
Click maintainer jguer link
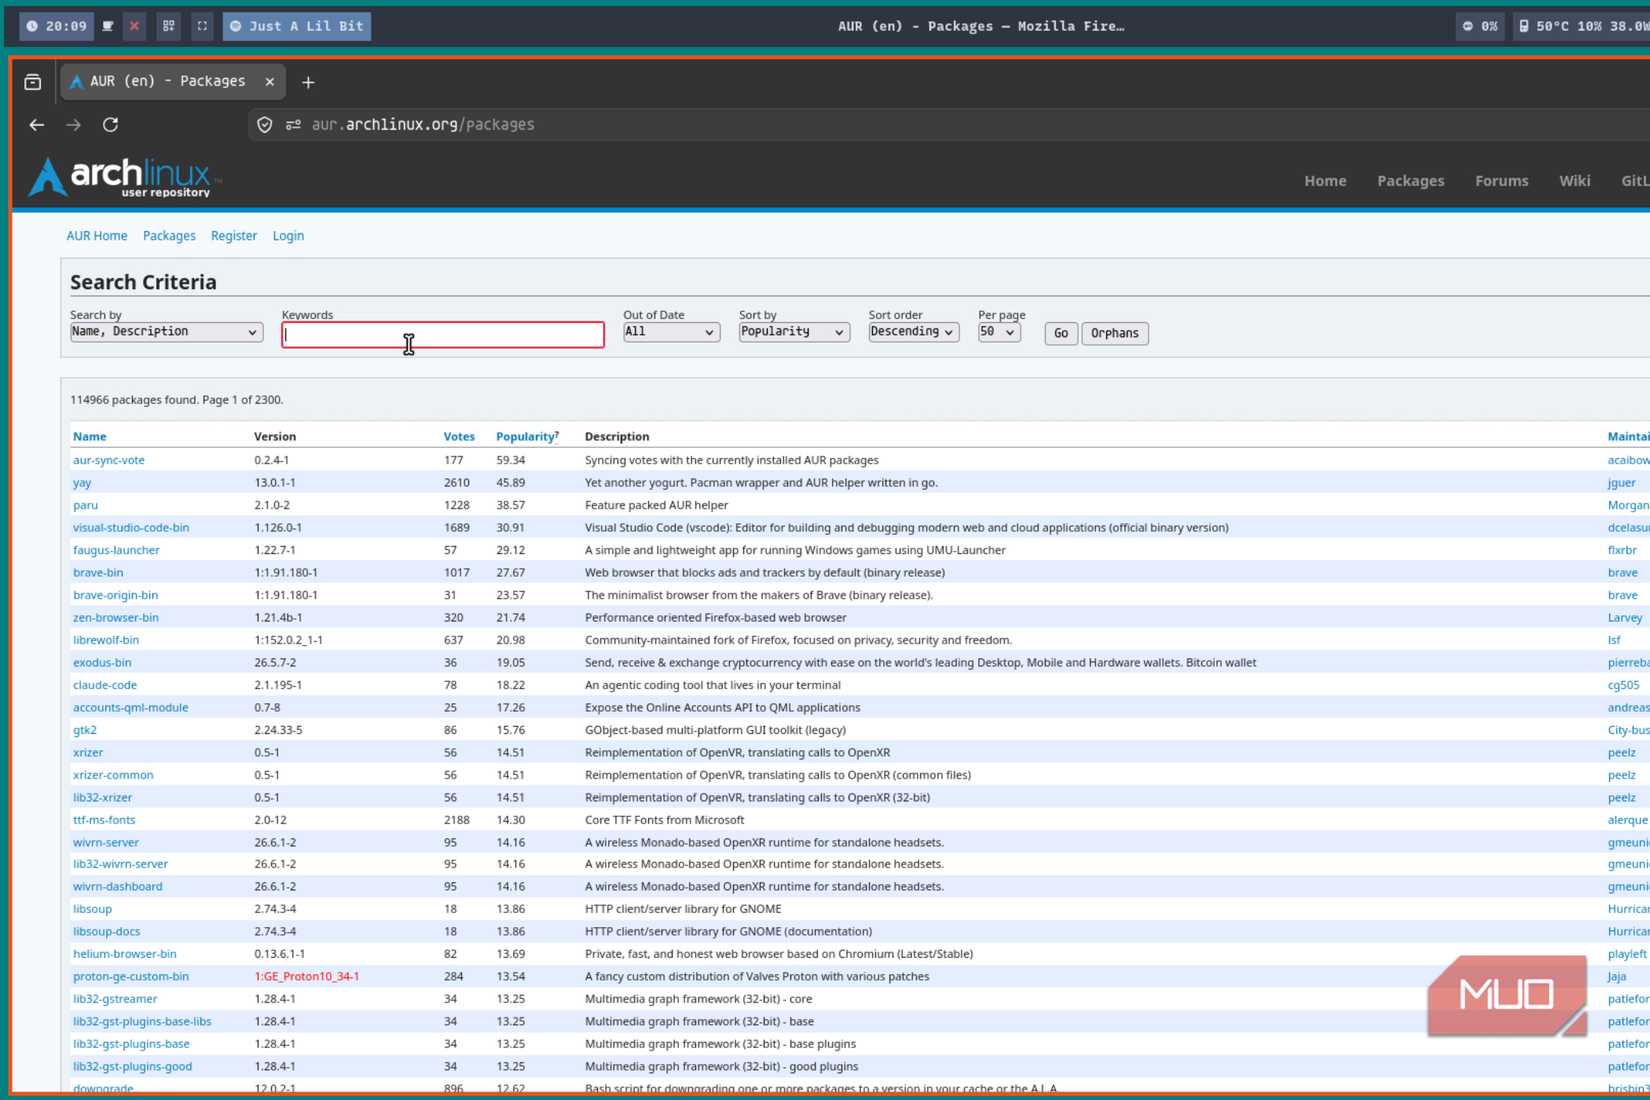[x=1621, y=483]
